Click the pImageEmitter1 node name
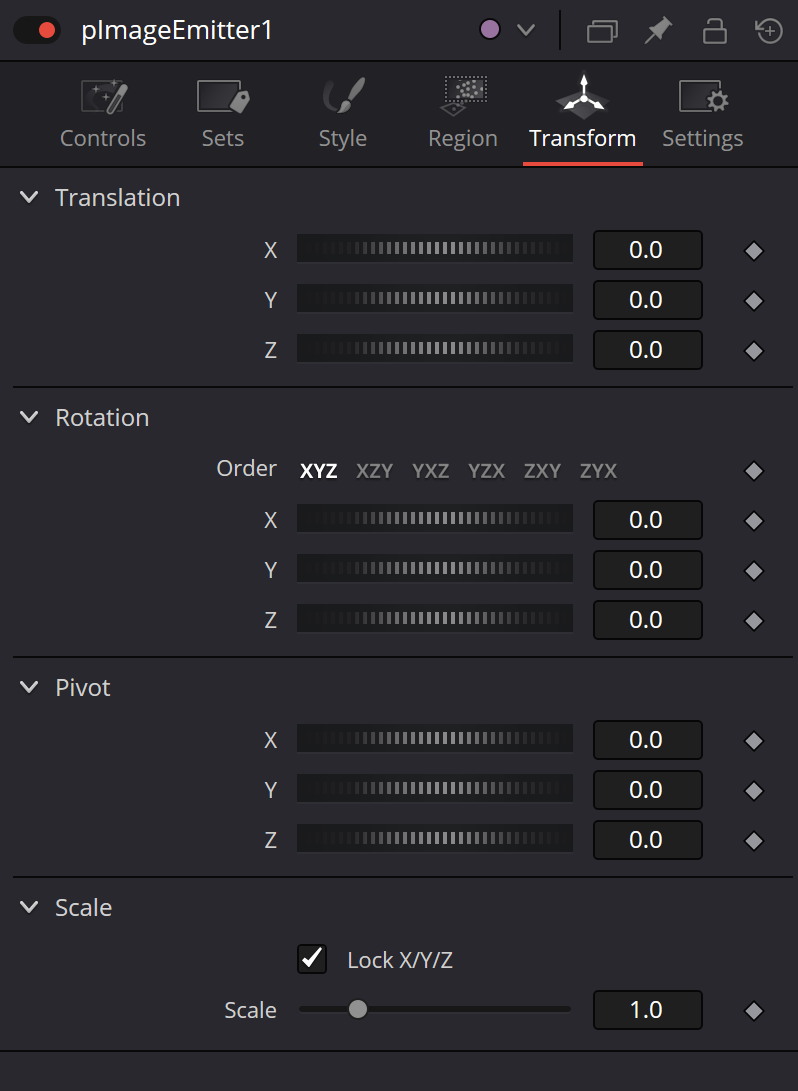This screenshot has width=798, height=1091. (x=177, y=31)
